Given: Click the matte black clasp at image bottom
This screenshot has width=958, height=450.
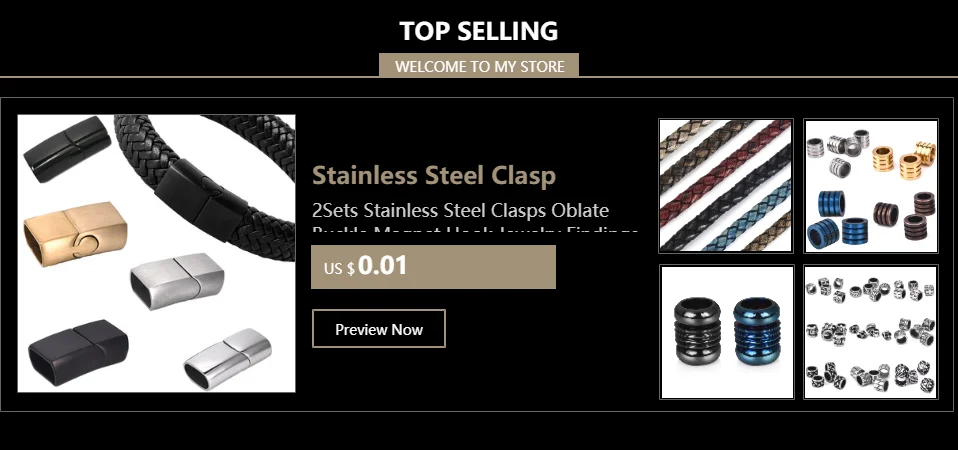Looking at the screenshot, I should [x=78, y=352].
